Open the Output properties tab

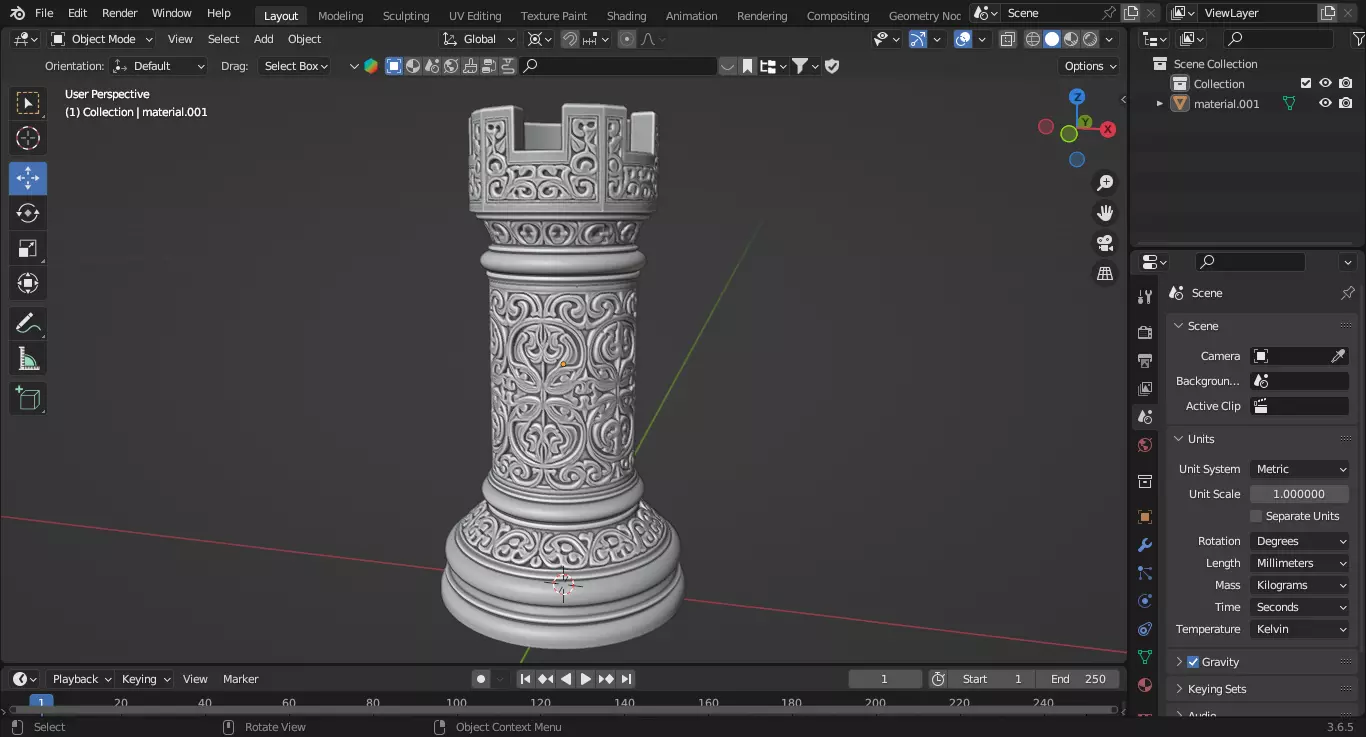1145,360
